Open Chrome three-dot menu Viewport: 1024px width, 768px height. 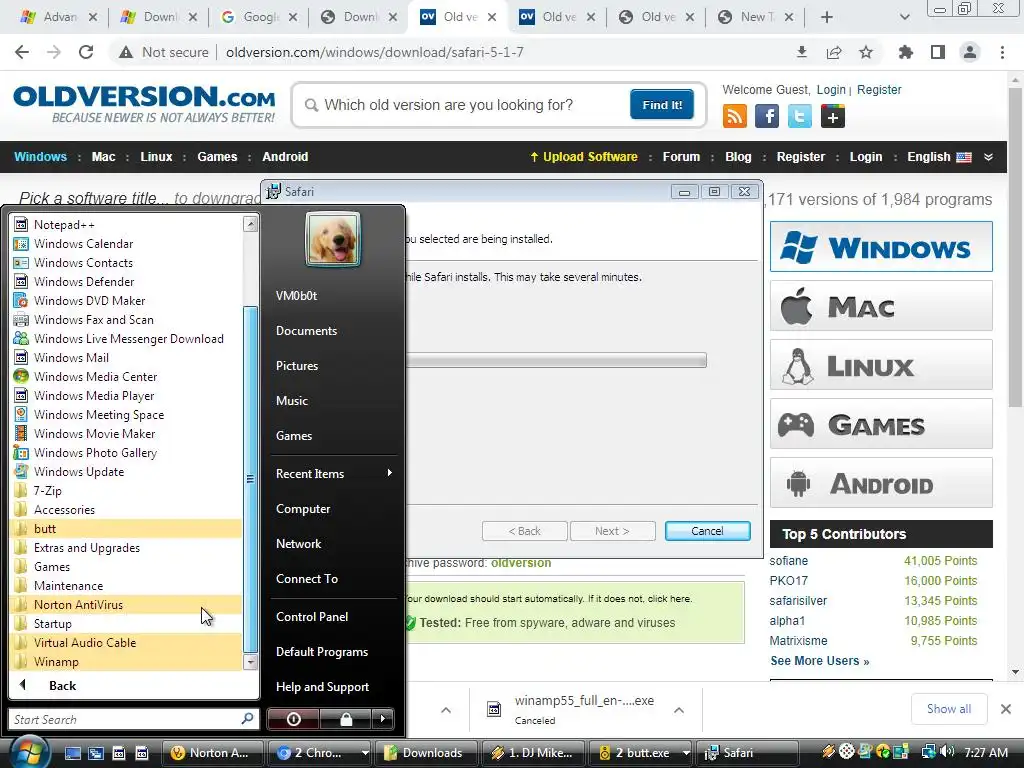(1002, 52)
